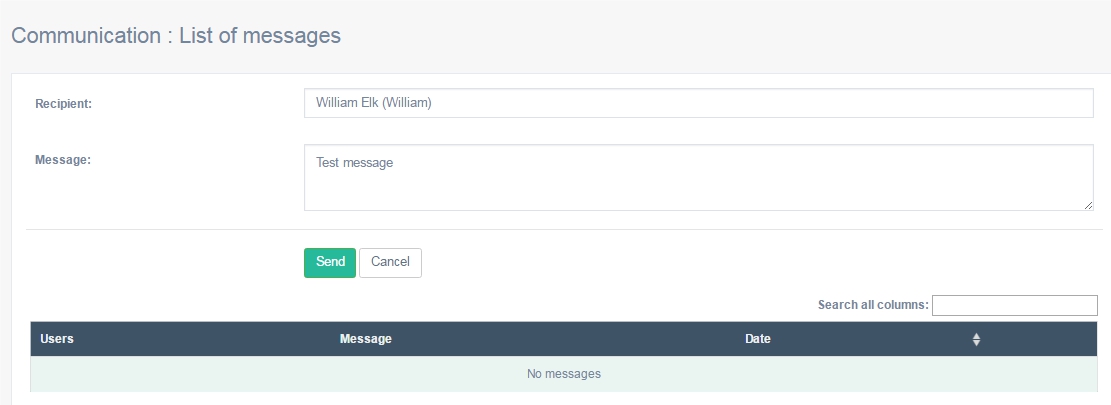Click the 'Test message' text in textarea

tap(354, 163)
